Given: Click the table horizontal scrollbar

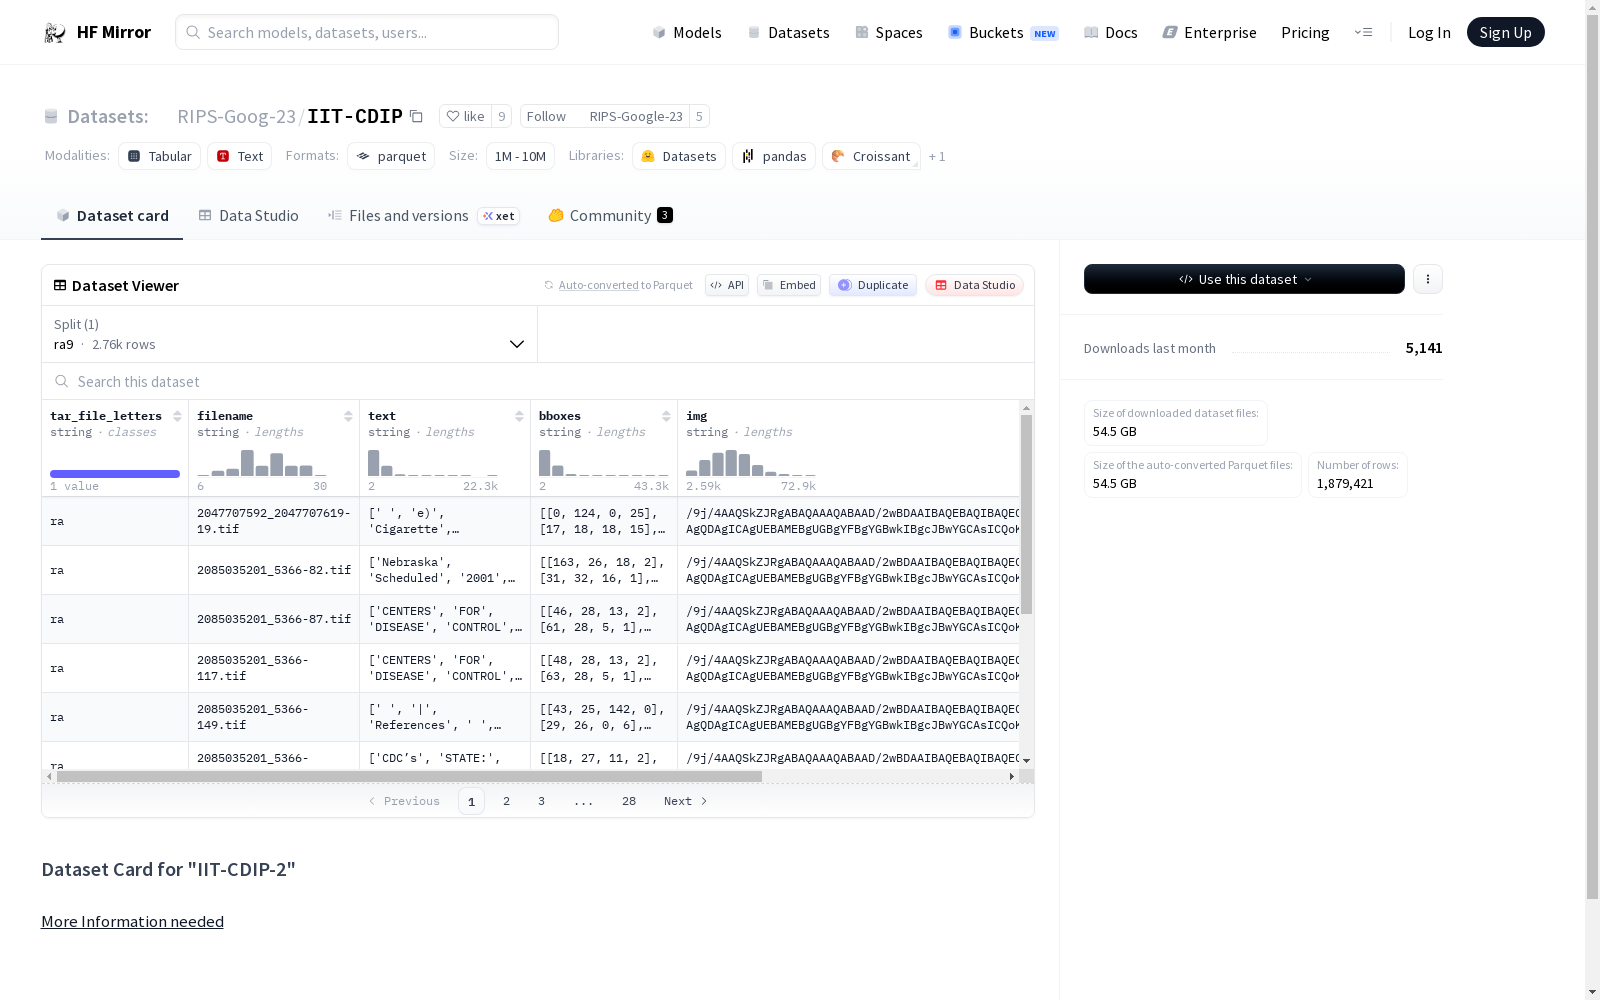Looking at the screenshot, I should [x=409, y=776].
